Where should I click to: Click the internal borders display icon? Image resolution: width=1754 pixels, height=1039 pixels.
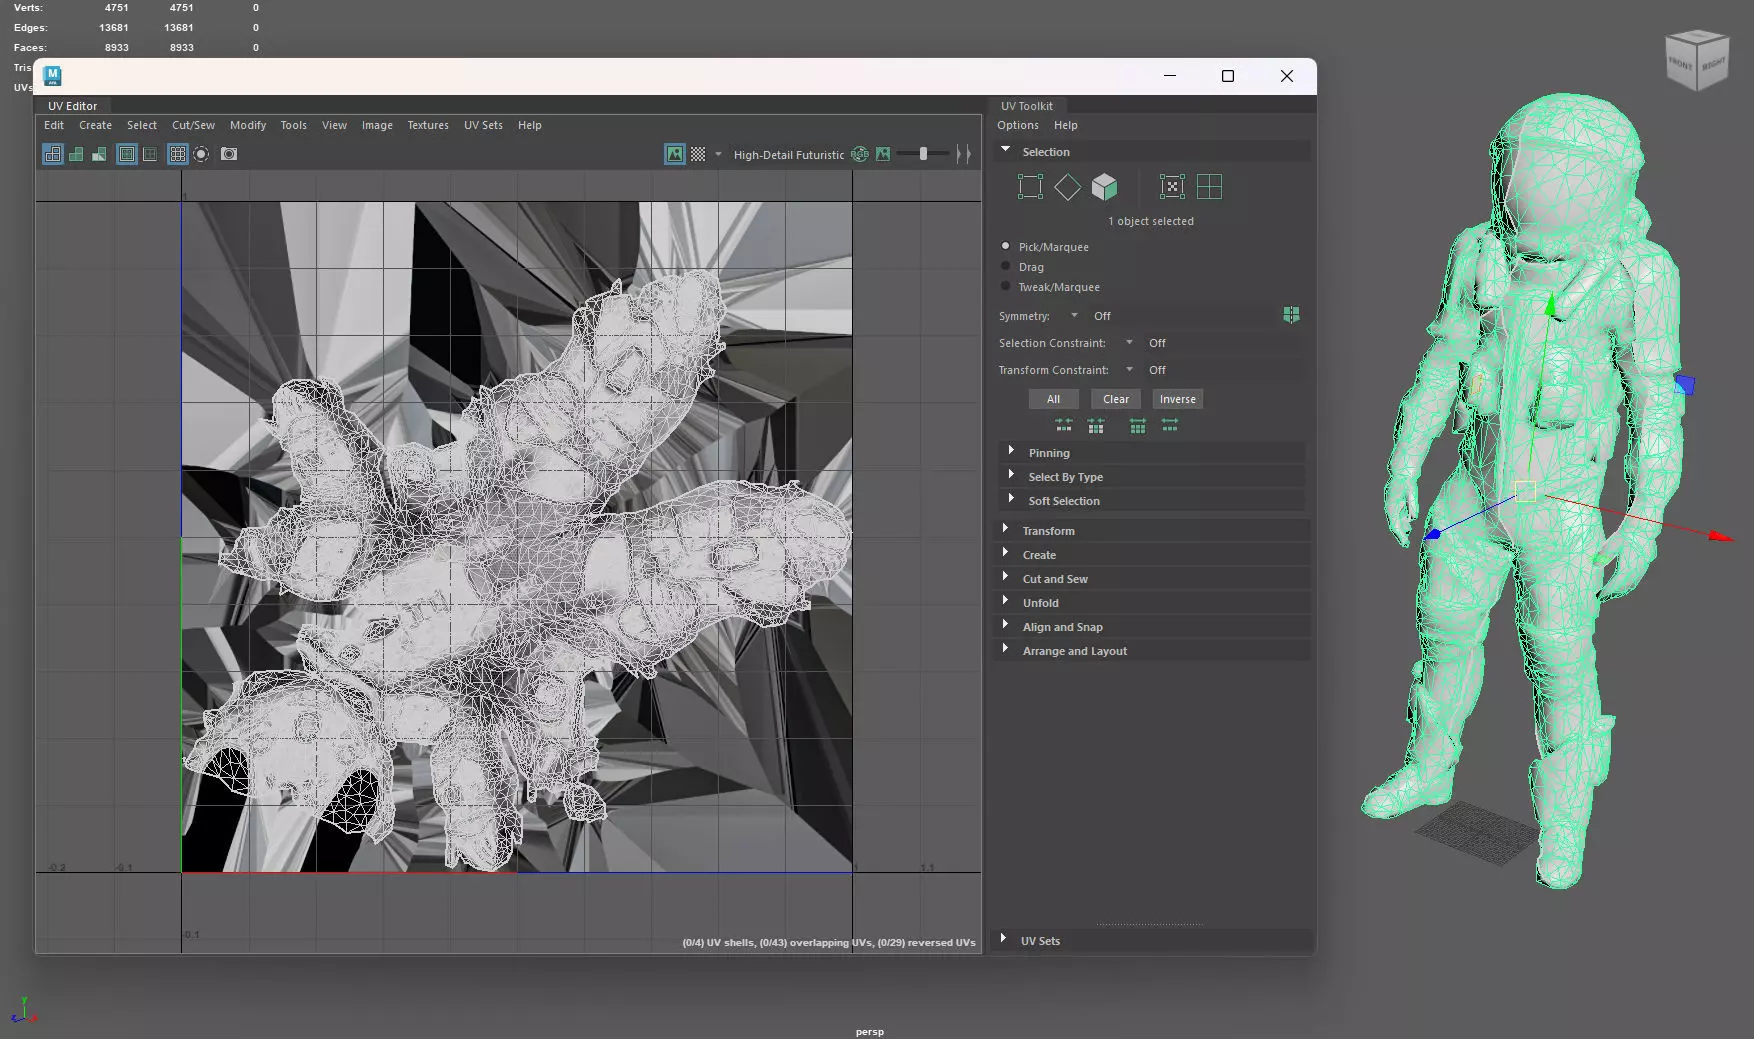(x=150, y=154)
